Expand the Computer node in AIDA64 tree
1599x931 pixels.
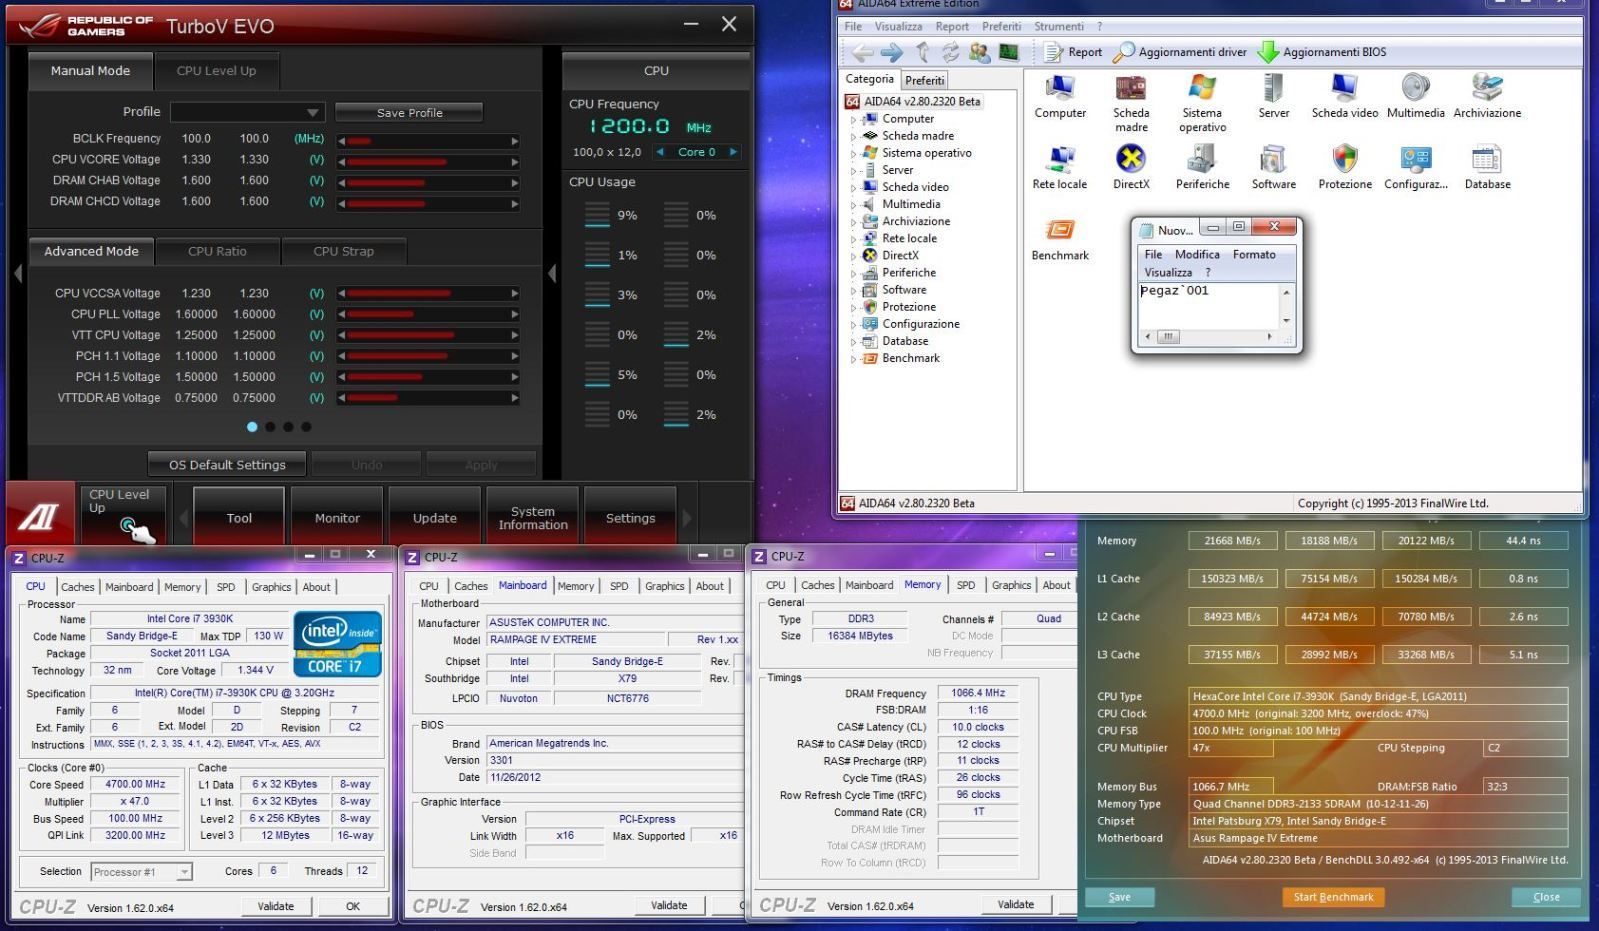[x=853, y=119]
